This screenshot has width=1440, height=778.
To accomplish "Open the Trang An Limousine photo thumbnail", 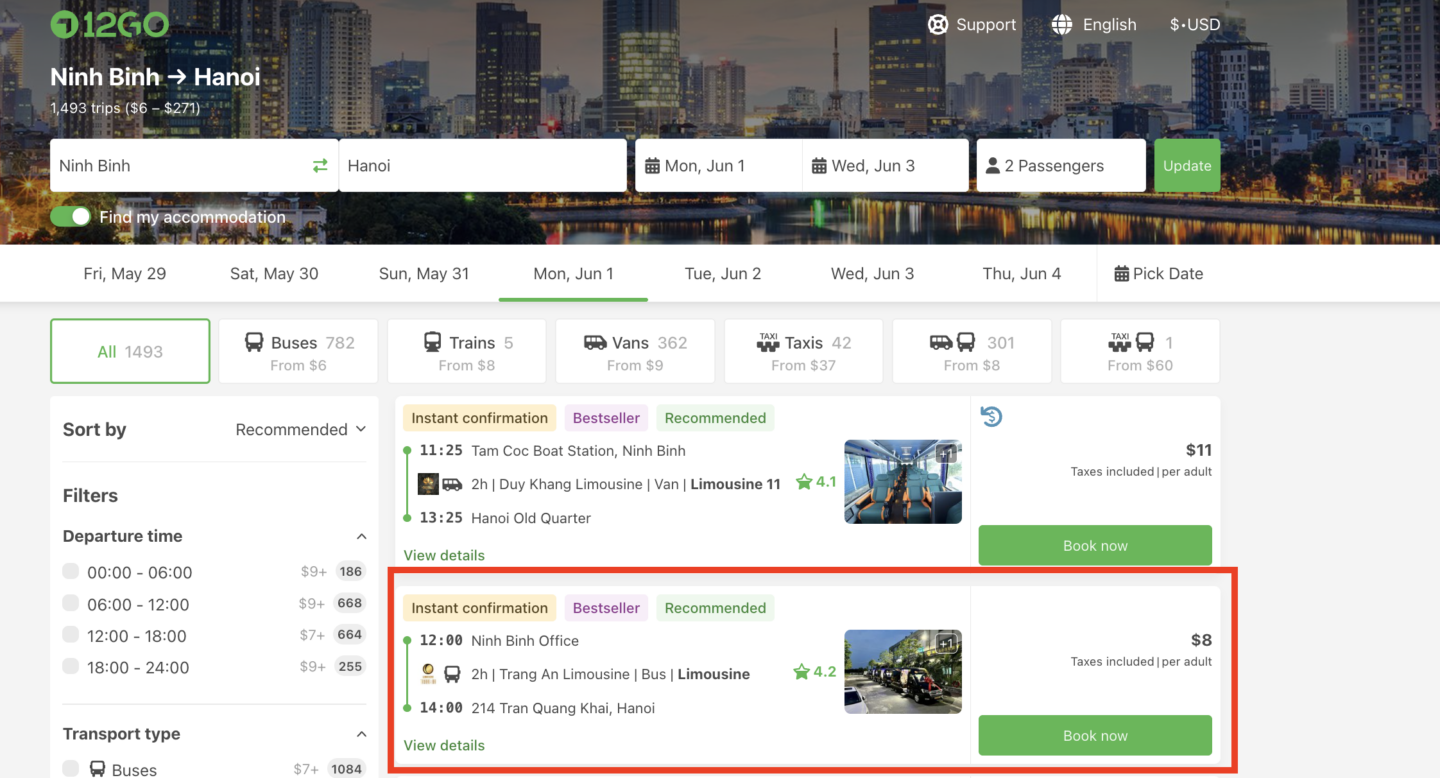I will (903, 672).
